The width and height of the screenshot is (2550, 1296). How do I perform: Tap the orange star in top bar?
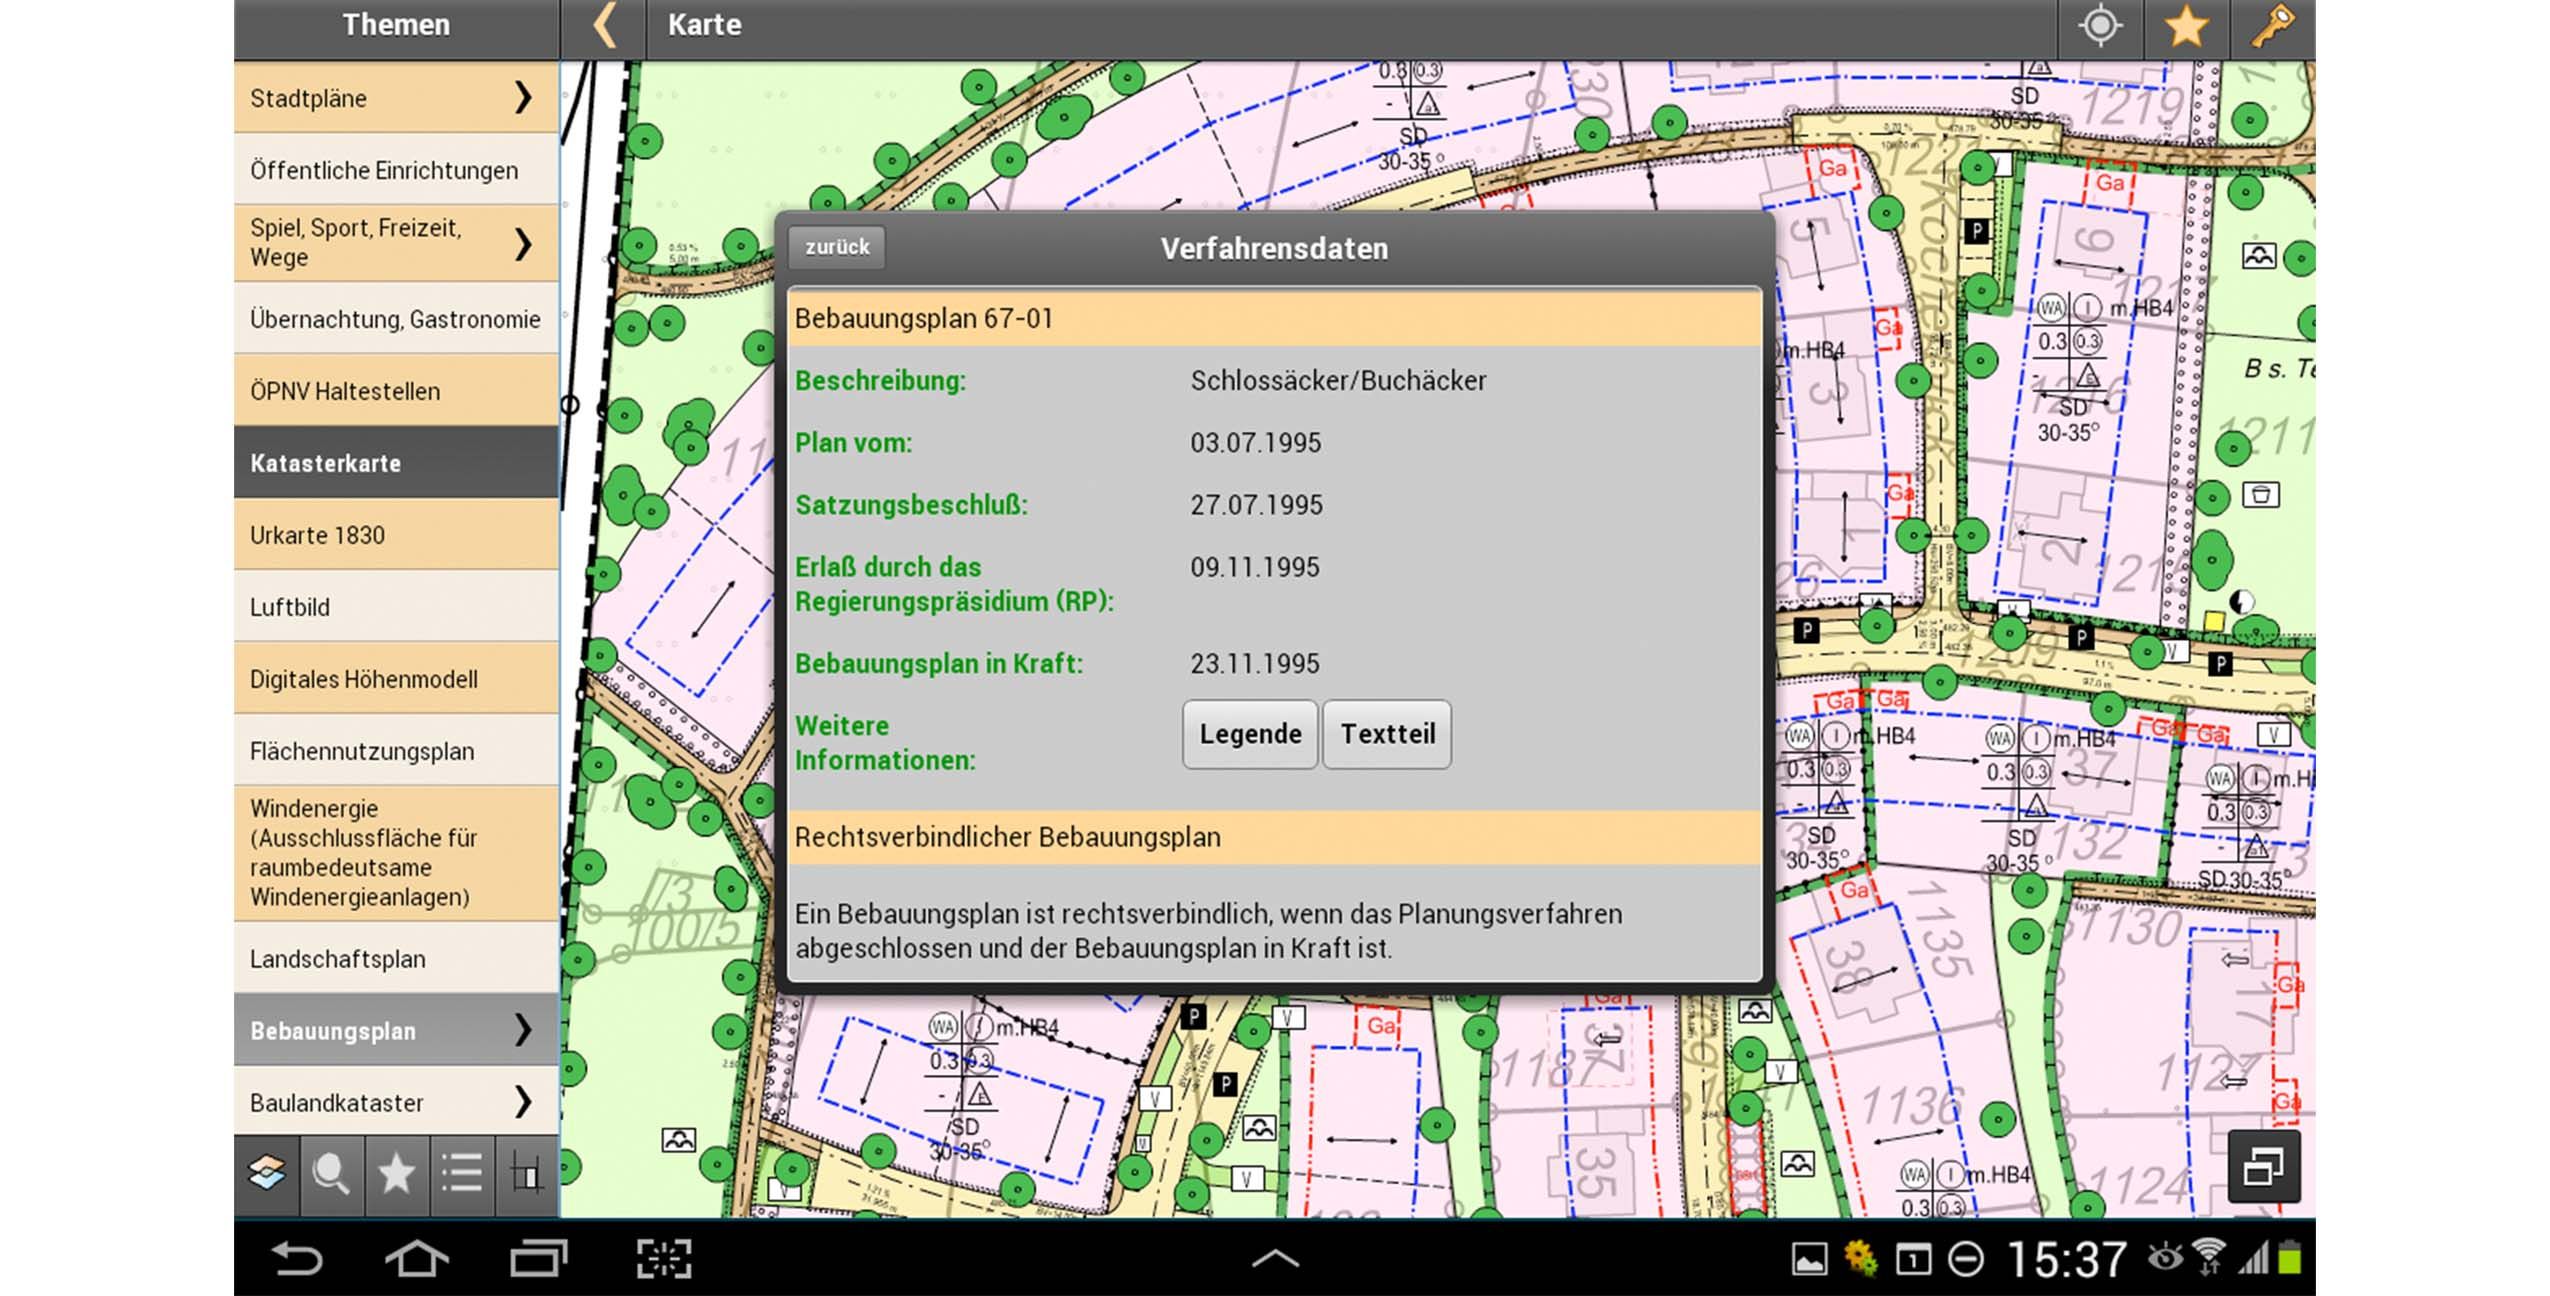(2186, 27)
